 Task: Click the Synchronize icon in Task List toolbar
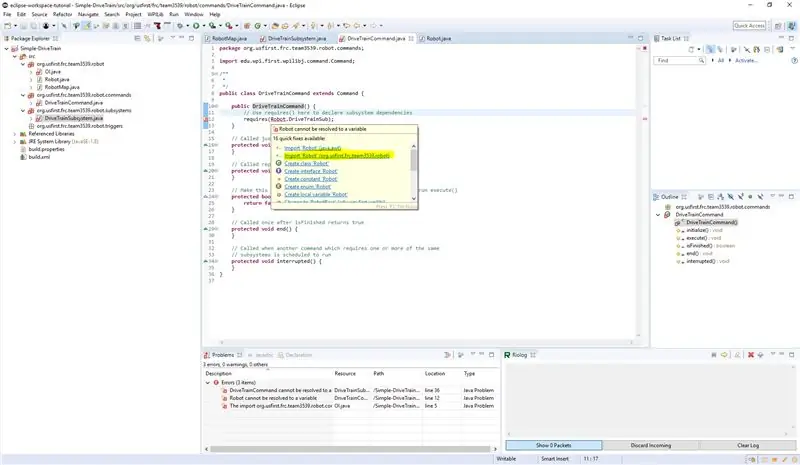[x=757, y=50]
